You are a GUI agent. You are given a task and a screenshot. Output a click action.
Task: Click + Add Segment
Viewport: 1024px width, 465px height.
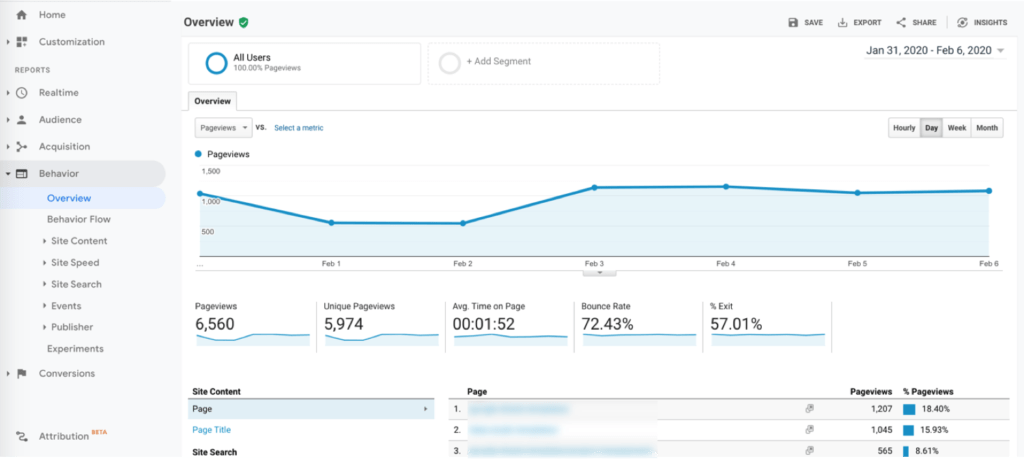498,61
